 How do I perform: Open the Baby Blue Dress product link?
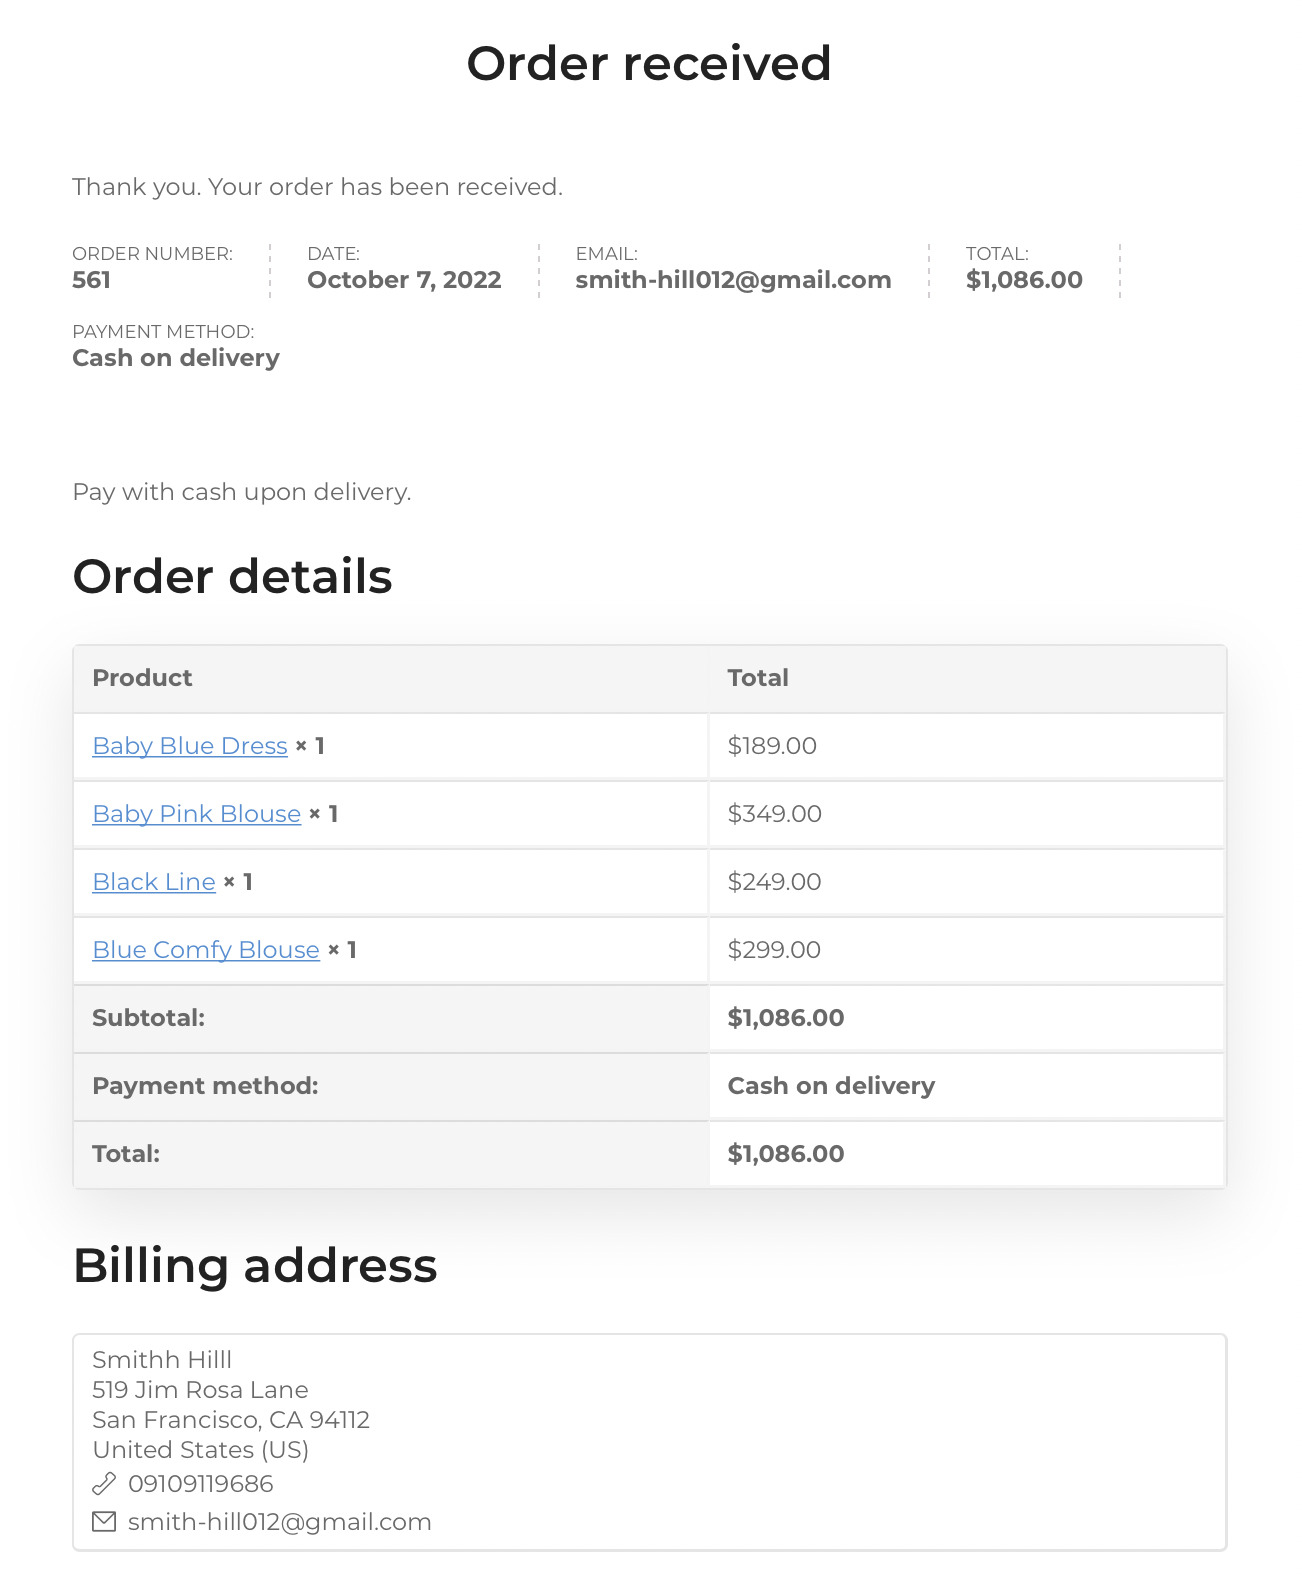pyautogui.click(x=190, y=746)
